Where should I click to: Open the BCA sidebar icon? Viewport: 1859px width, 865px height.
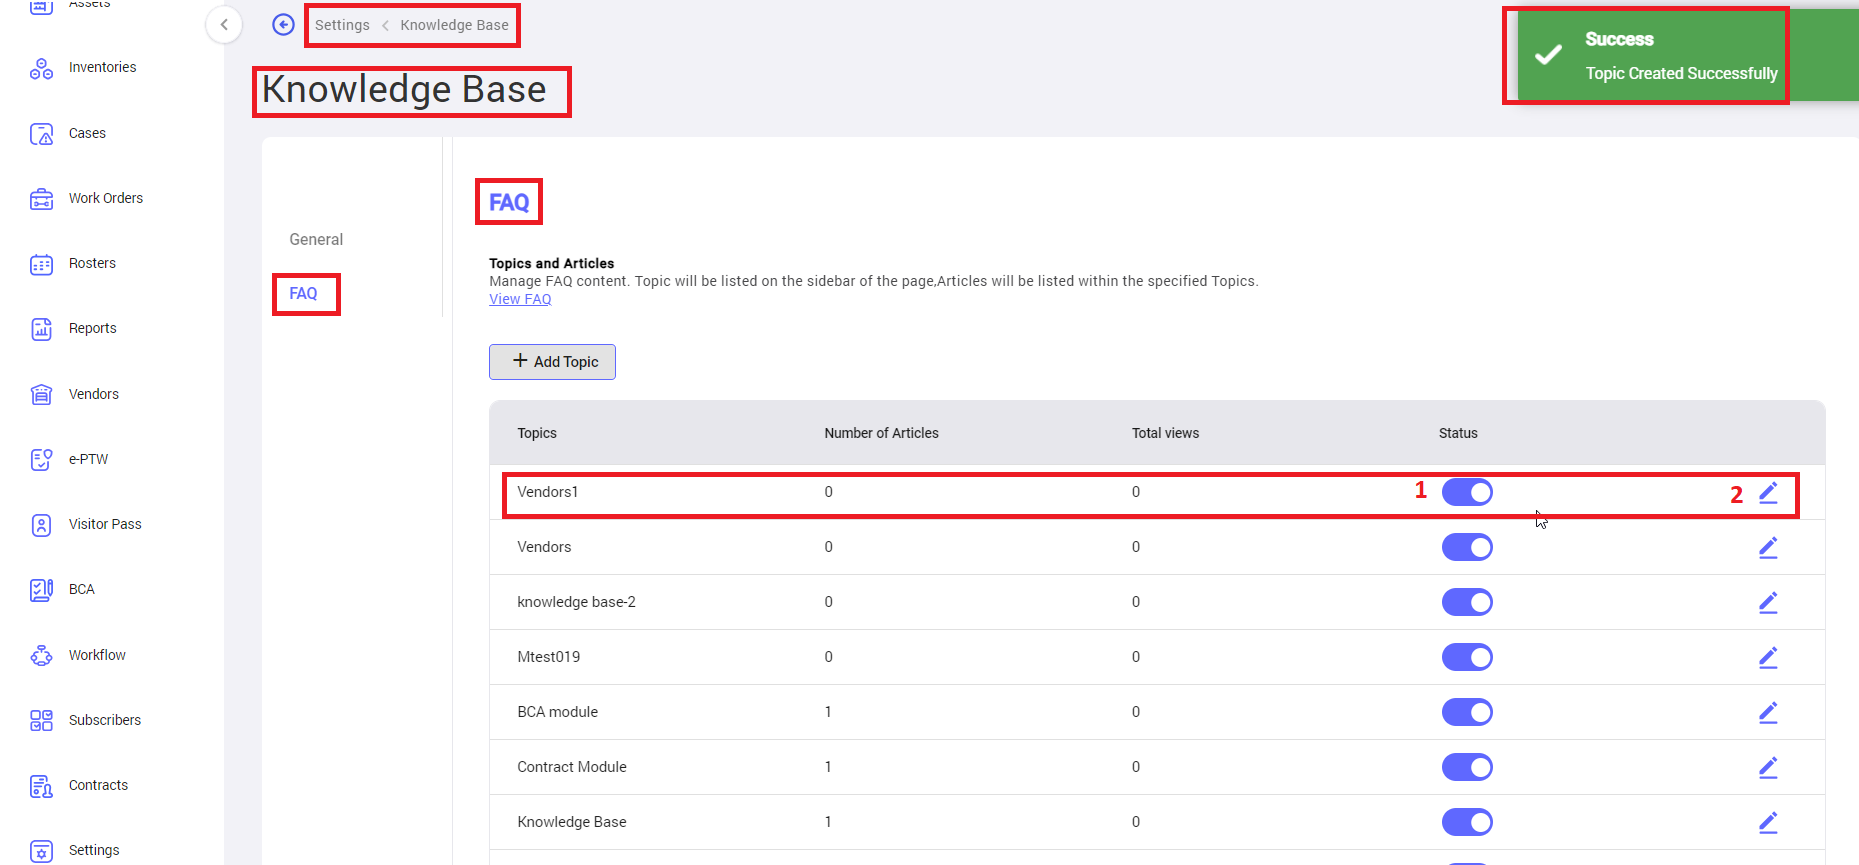pyautogui.click(x=41, y=590)
